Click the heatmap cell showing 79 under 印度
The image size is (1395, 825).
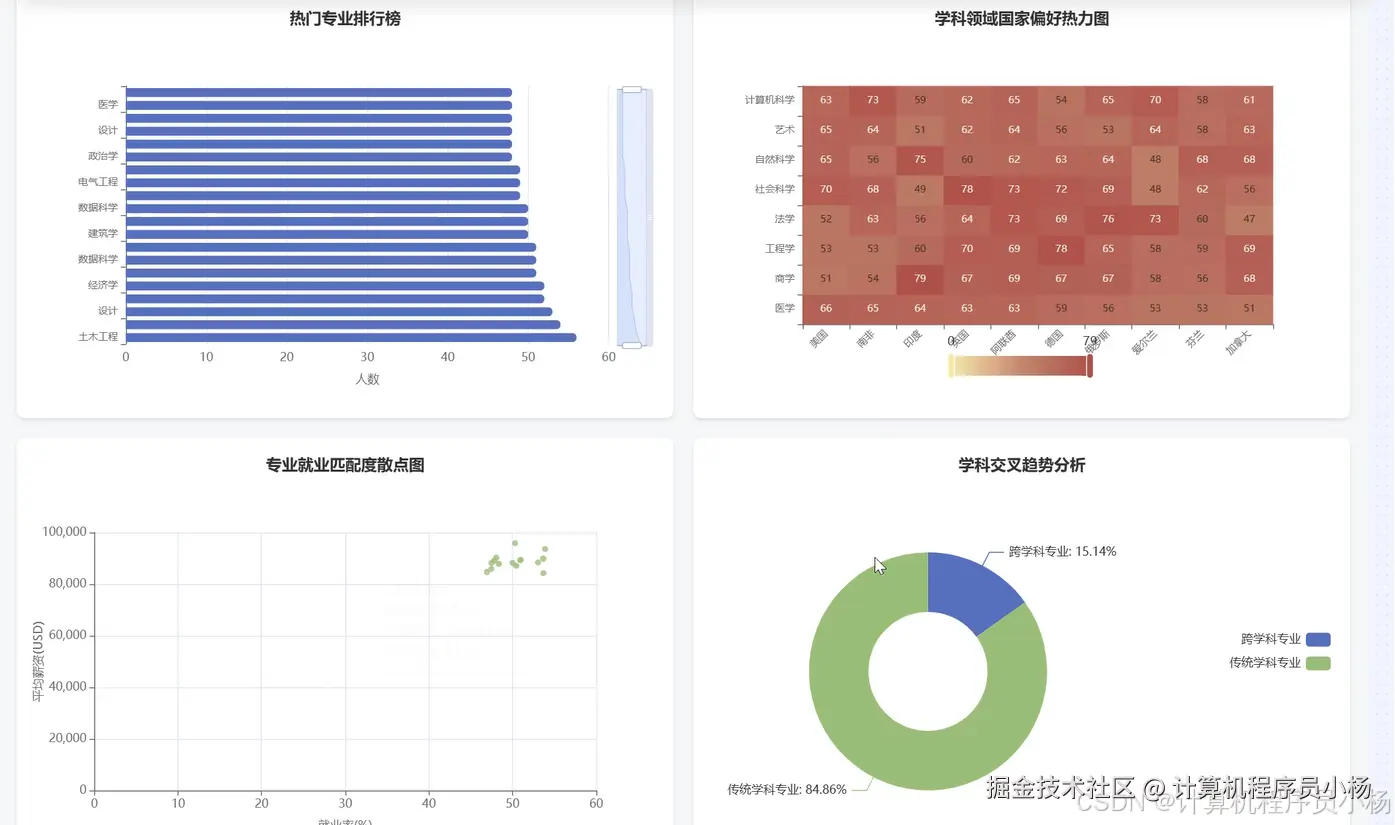click(x=919, y=278)
